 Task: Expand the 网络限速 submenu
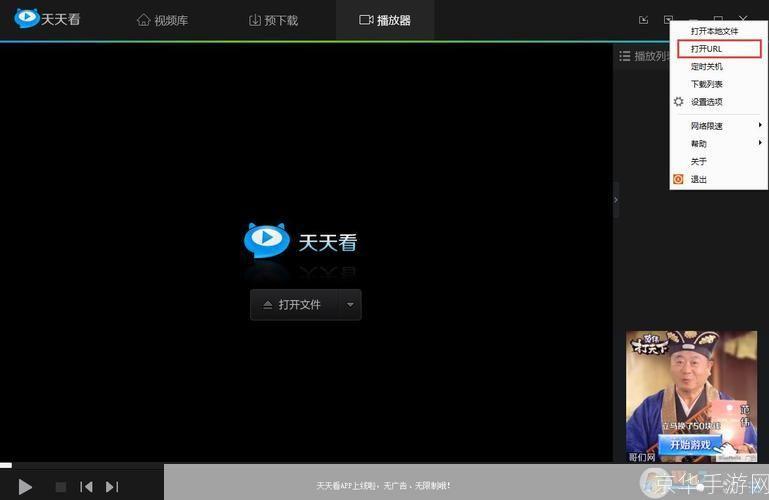click(x=719, y=126)
